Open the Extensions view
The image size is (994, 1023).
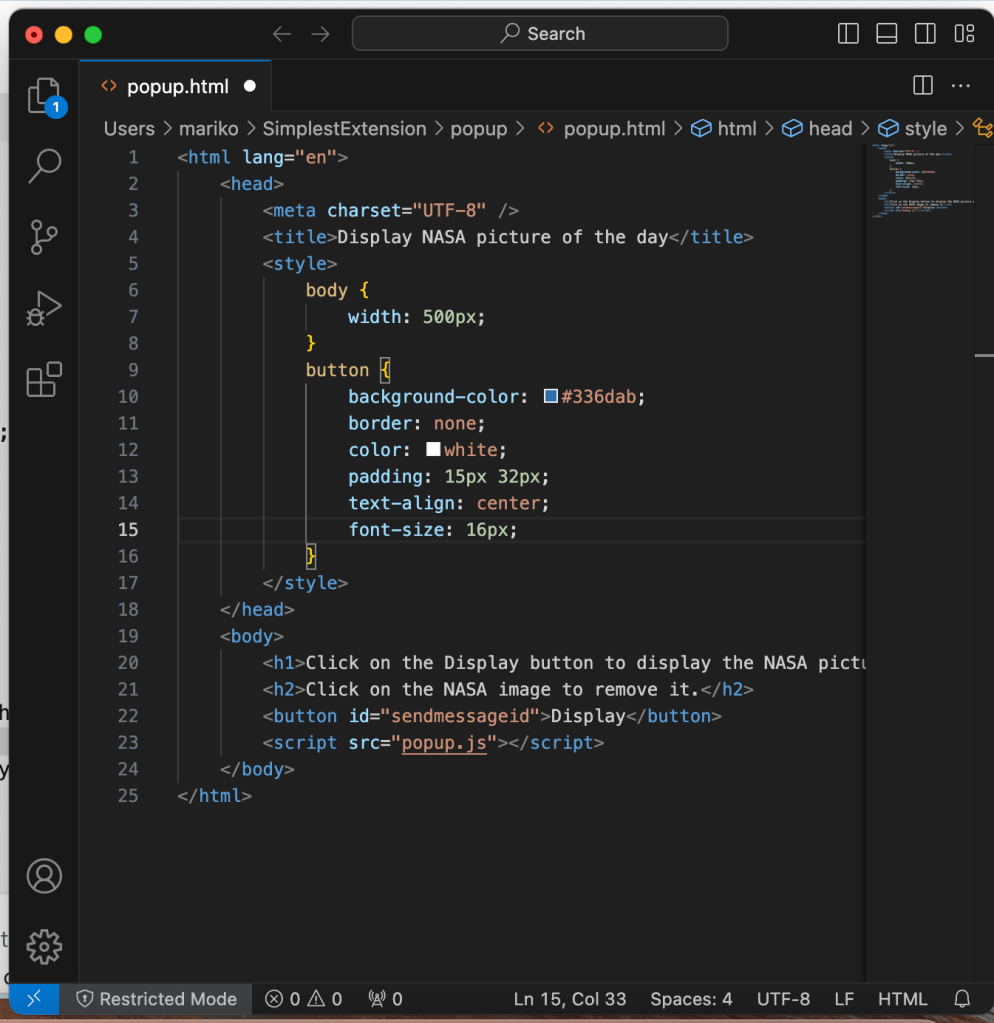tap(44, 380)
